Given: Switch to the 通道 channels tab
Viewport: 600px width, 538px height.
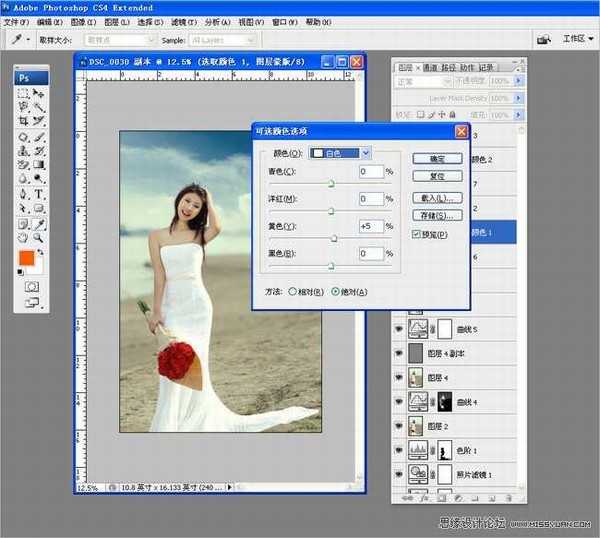Looking at the screenshot, I should coord(429,66).
